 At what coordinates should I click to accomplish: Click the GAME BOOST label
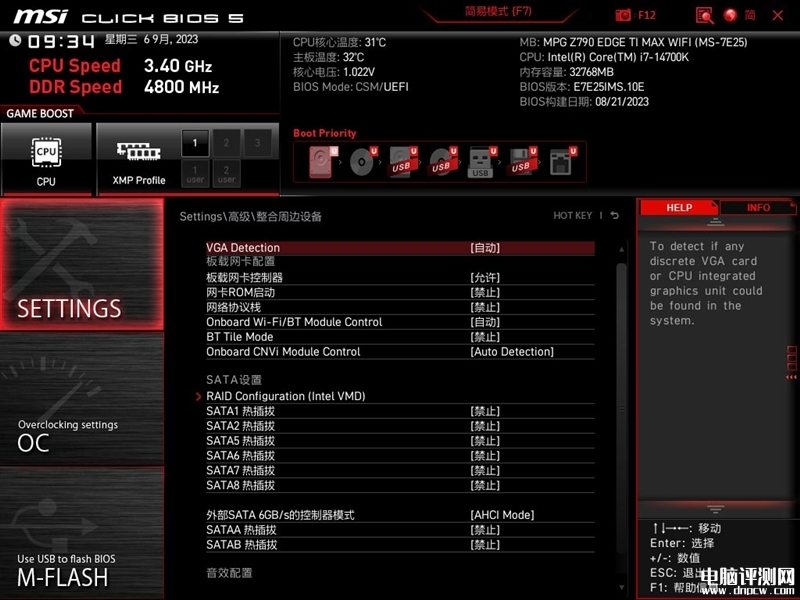pyautogui.click(x=40, y=113)
